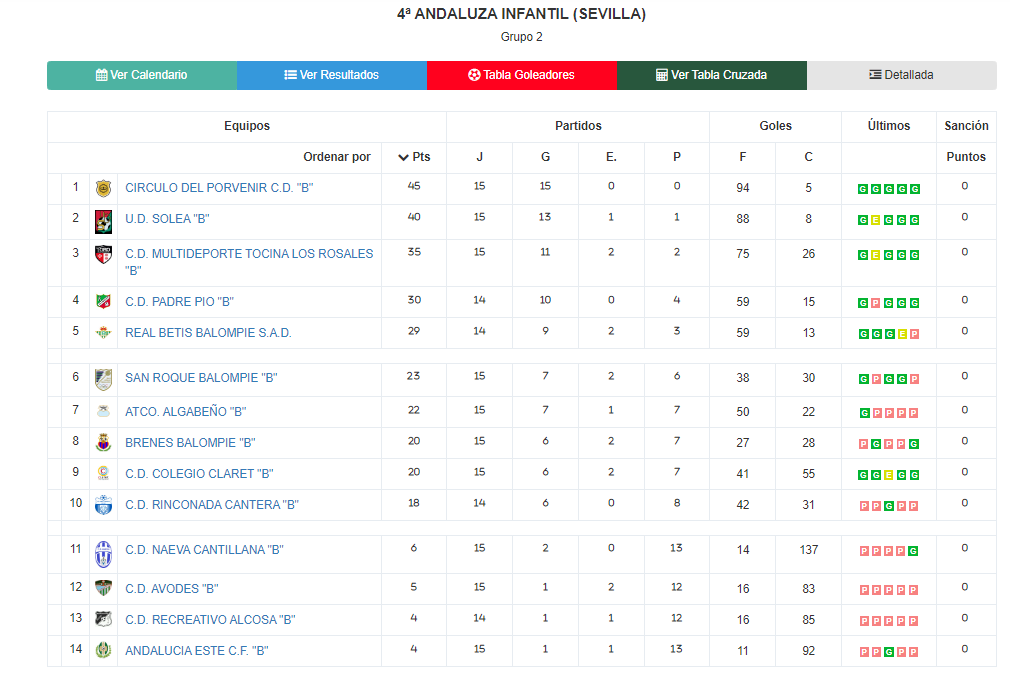
Task: Click the G column header
Action: [546, 157]
